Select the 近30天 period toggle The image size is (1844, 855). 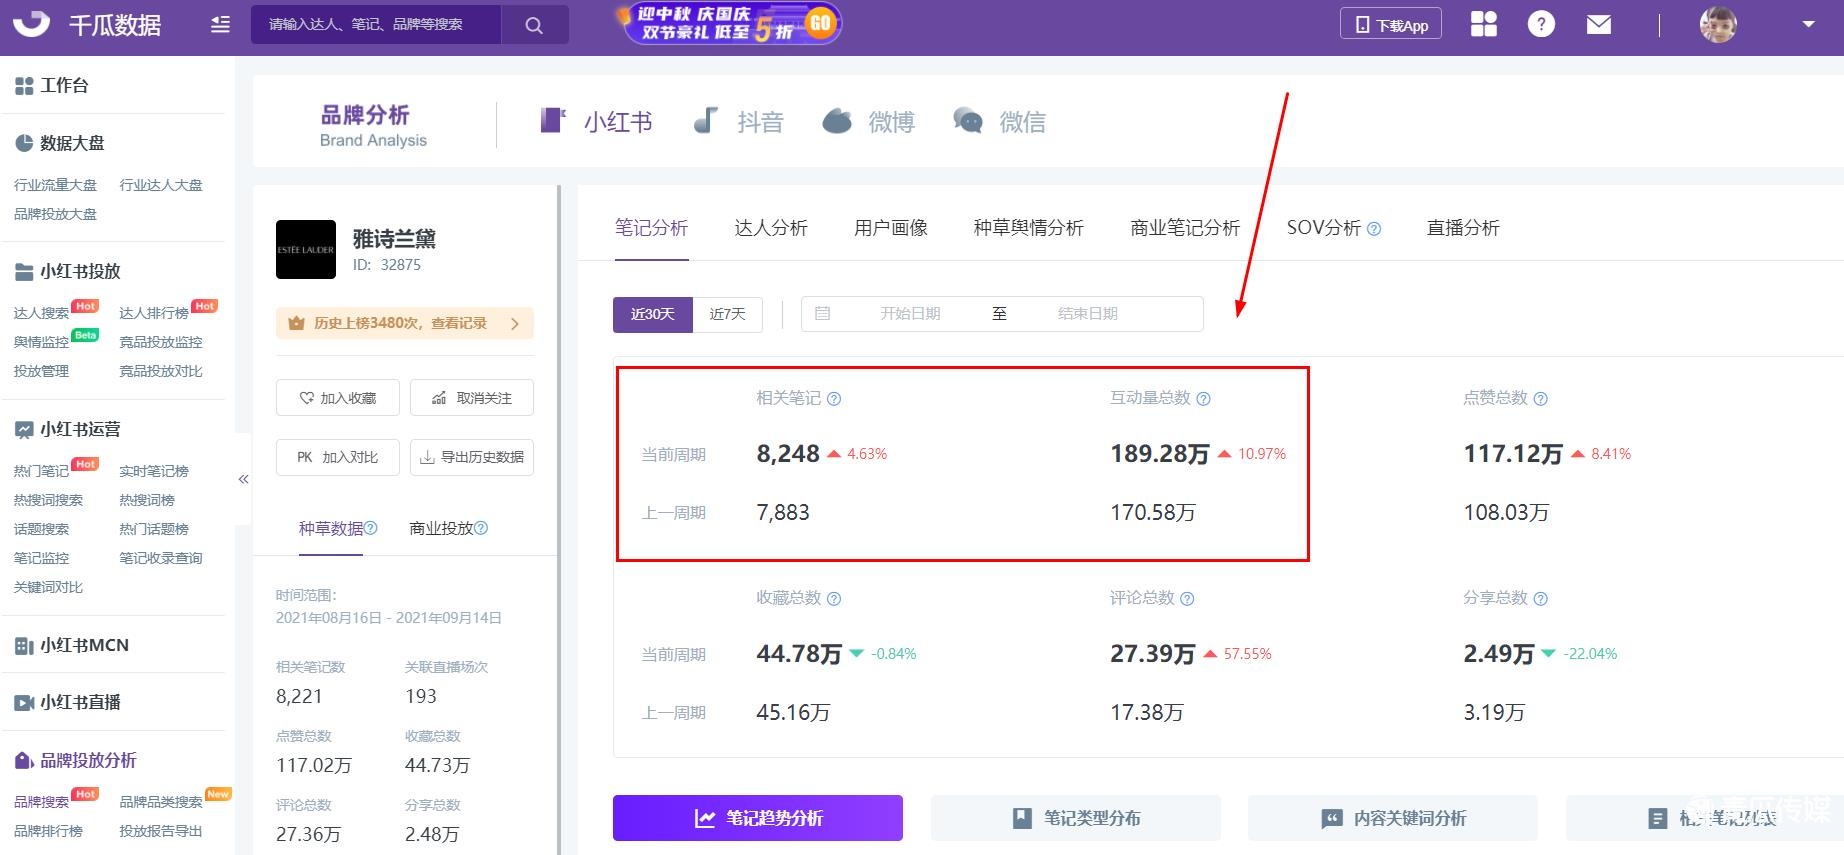(x=652, y=314)
